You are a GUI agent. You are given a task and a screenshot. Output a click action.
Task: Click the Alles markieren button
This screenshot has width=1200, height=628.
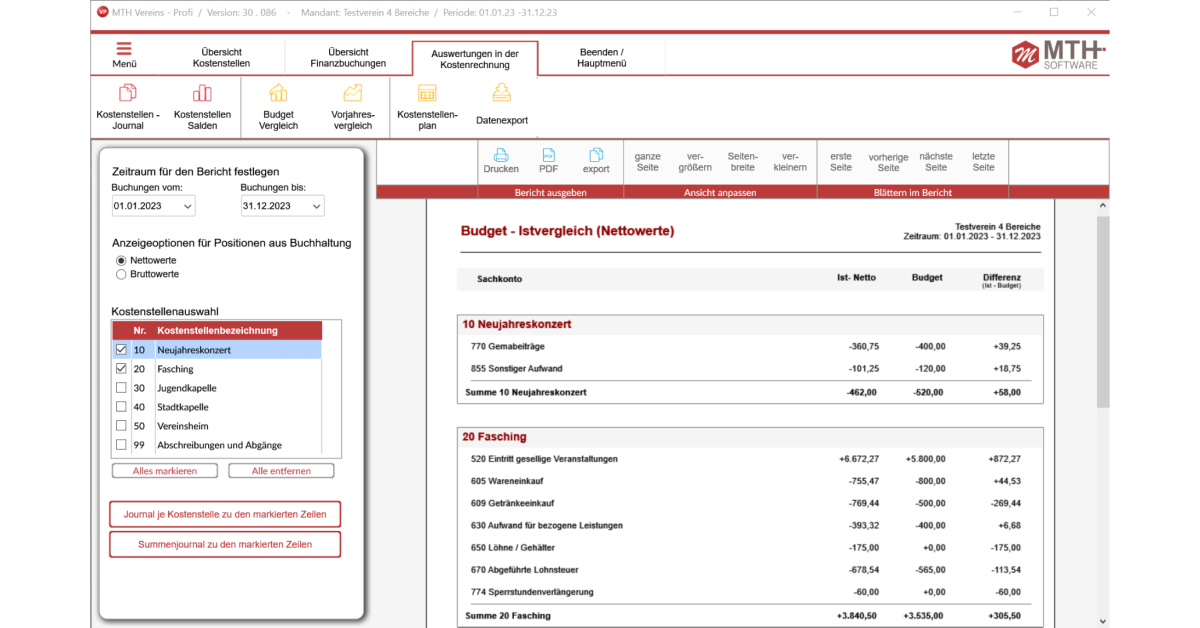pyautogui.click(x=164, y=471)
